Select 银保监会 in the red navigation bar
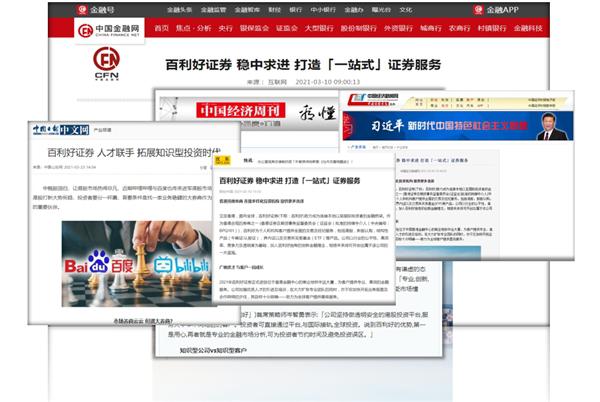600x402 pixels. pyautogui.click(x=254, y=28)
